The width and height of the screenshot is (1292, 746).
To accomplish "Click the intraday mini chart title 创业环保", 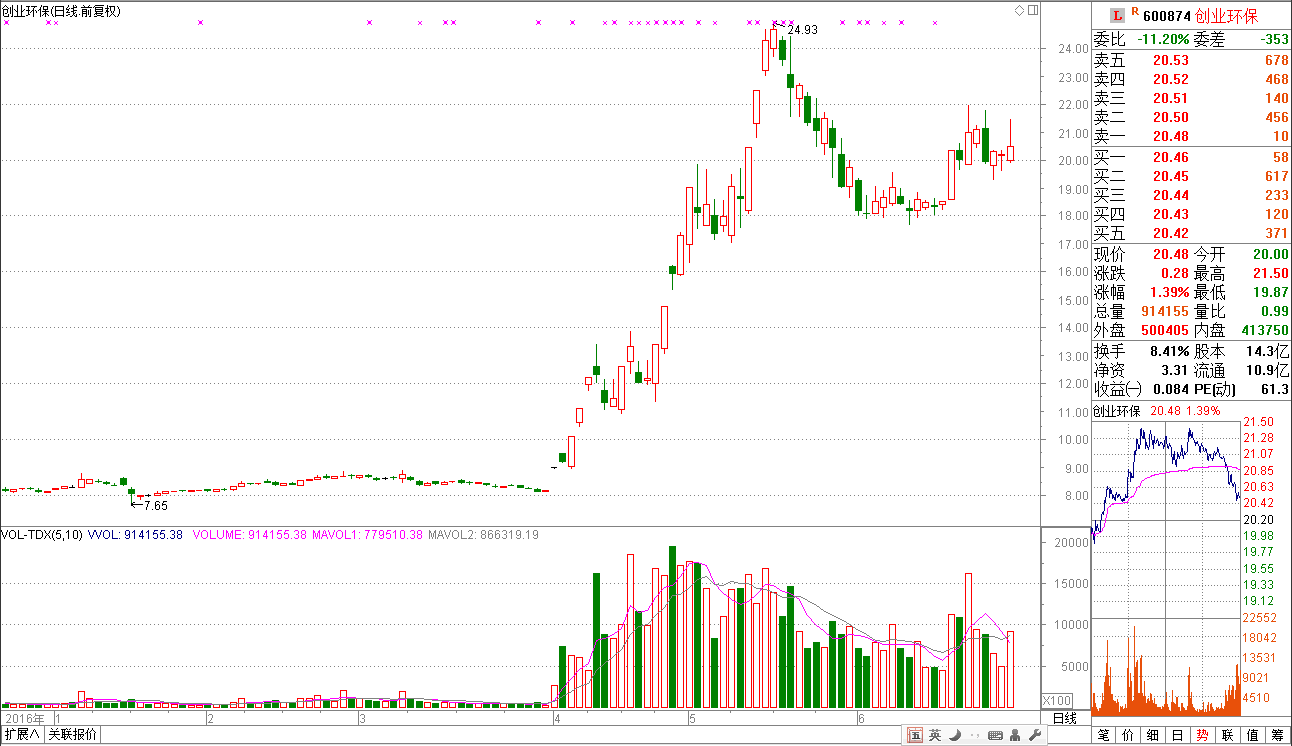I will 1116,411.
